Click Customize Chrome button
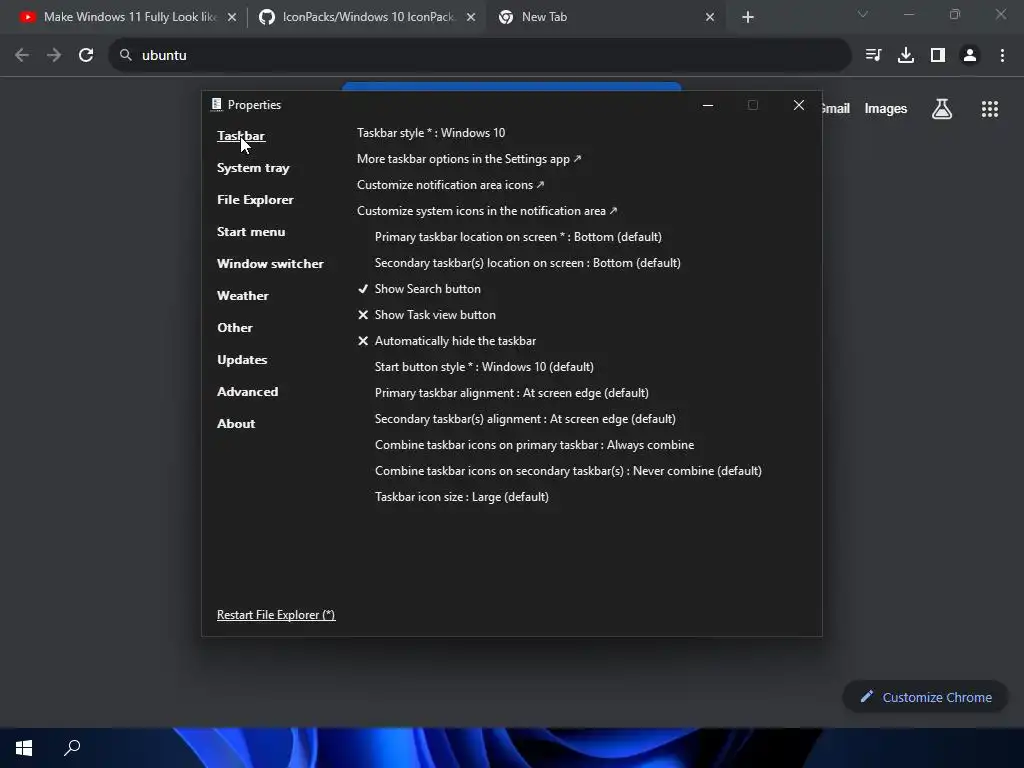 click(925, 697)
